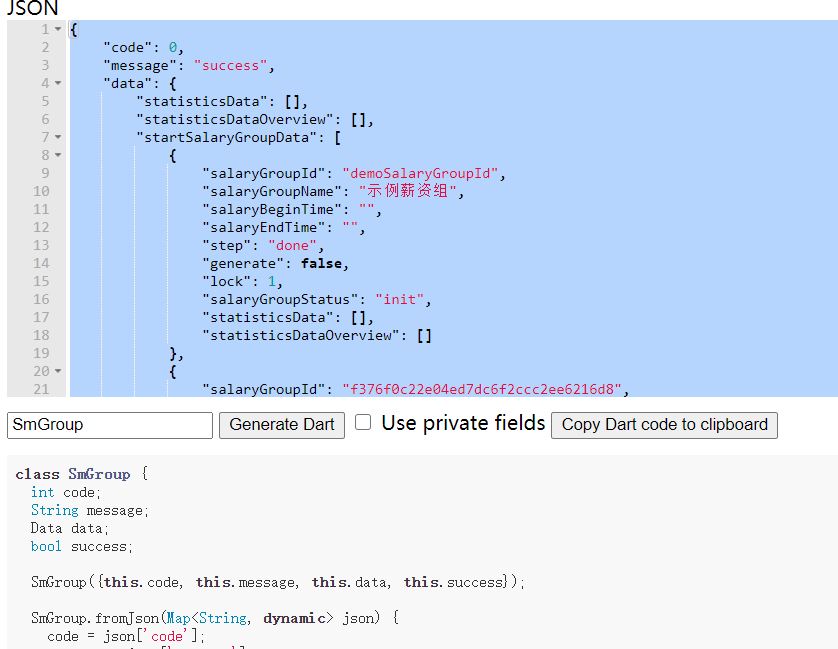
Task: Fold the second salary group object at line 20
Action: [58, 371]
